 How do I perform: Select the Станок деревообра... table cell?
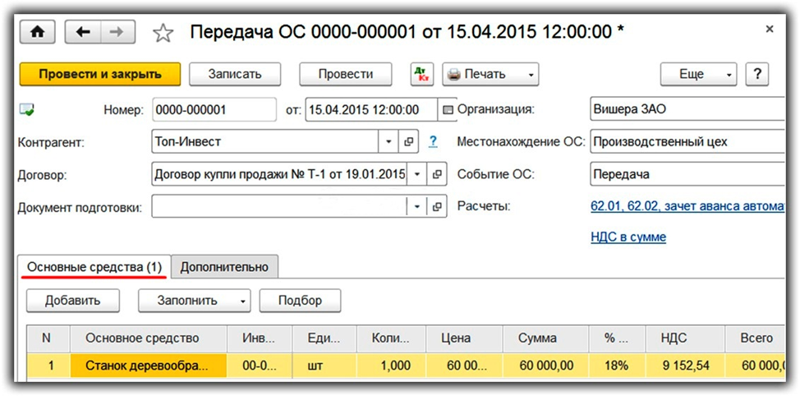click(x=148, y=365)
